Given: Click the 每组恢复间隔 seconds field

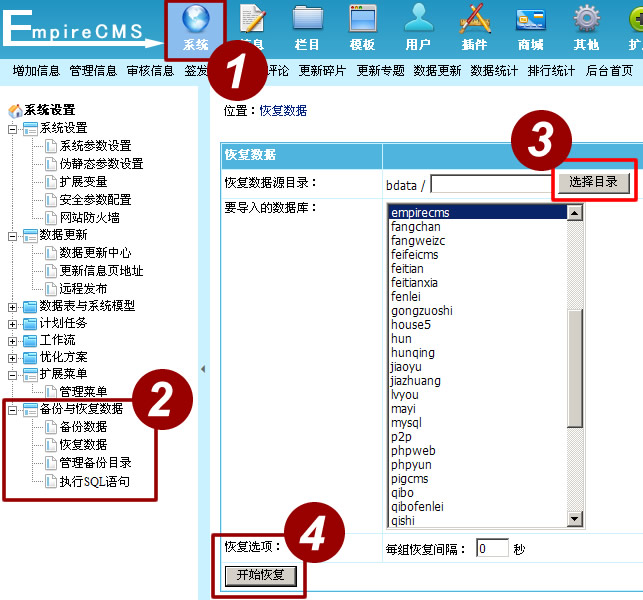Looking at the screenshot, I should tap(493, 548).
